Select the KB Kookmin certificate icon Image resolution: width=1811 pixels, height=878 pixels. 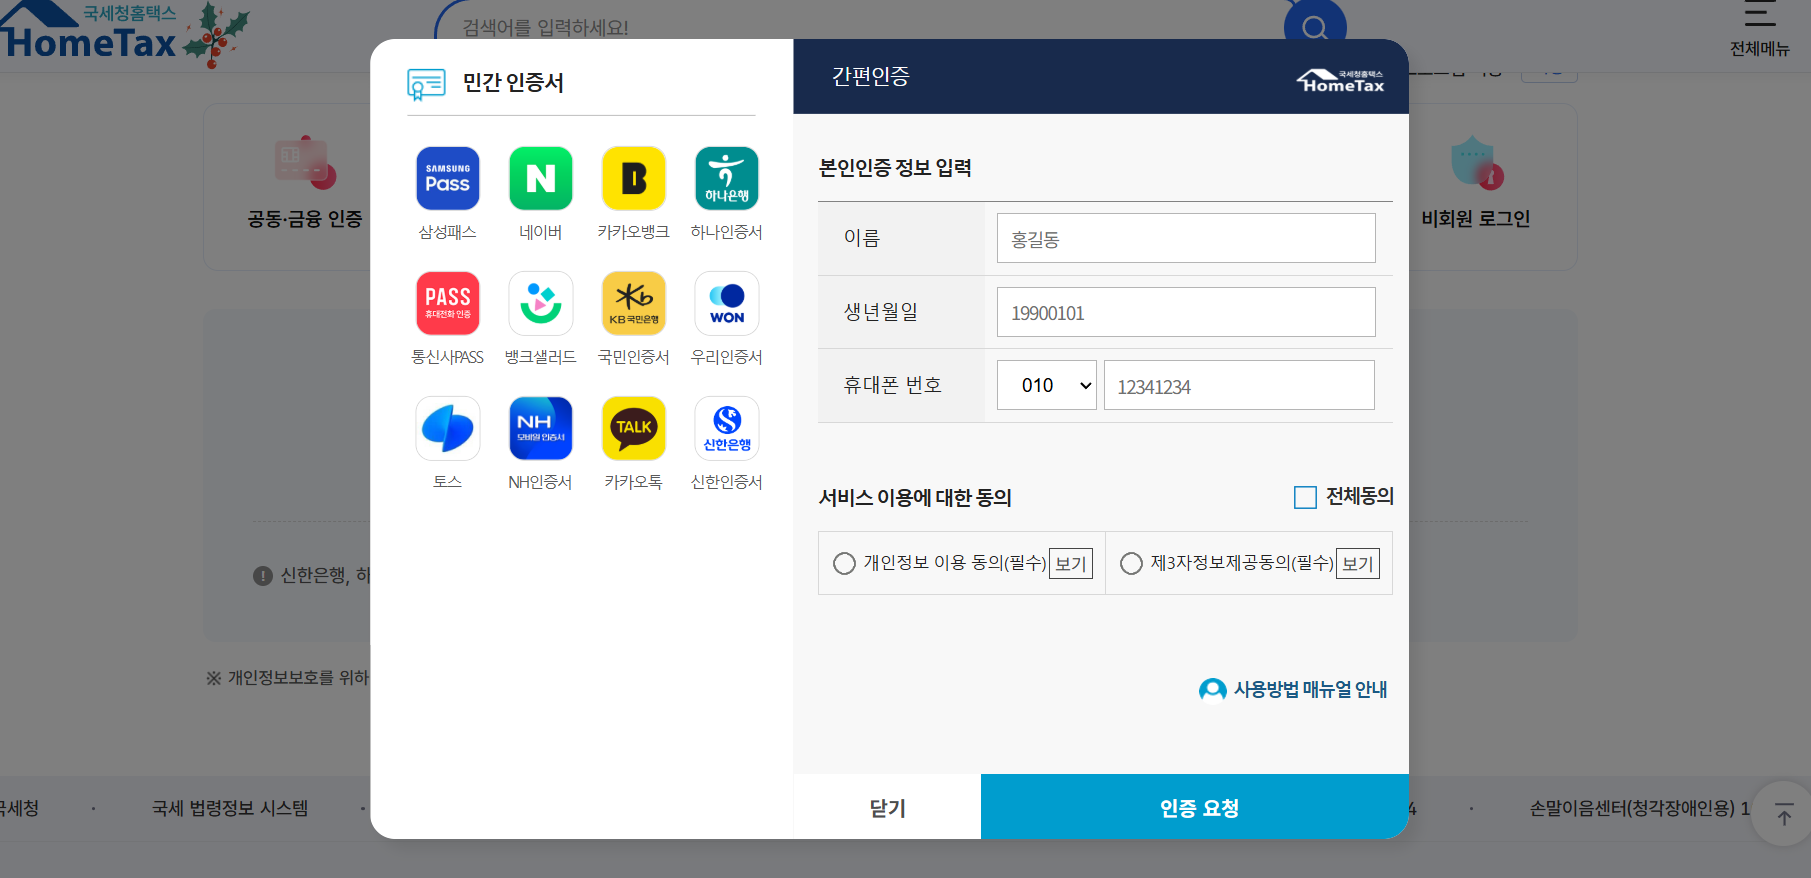point(633,303)
